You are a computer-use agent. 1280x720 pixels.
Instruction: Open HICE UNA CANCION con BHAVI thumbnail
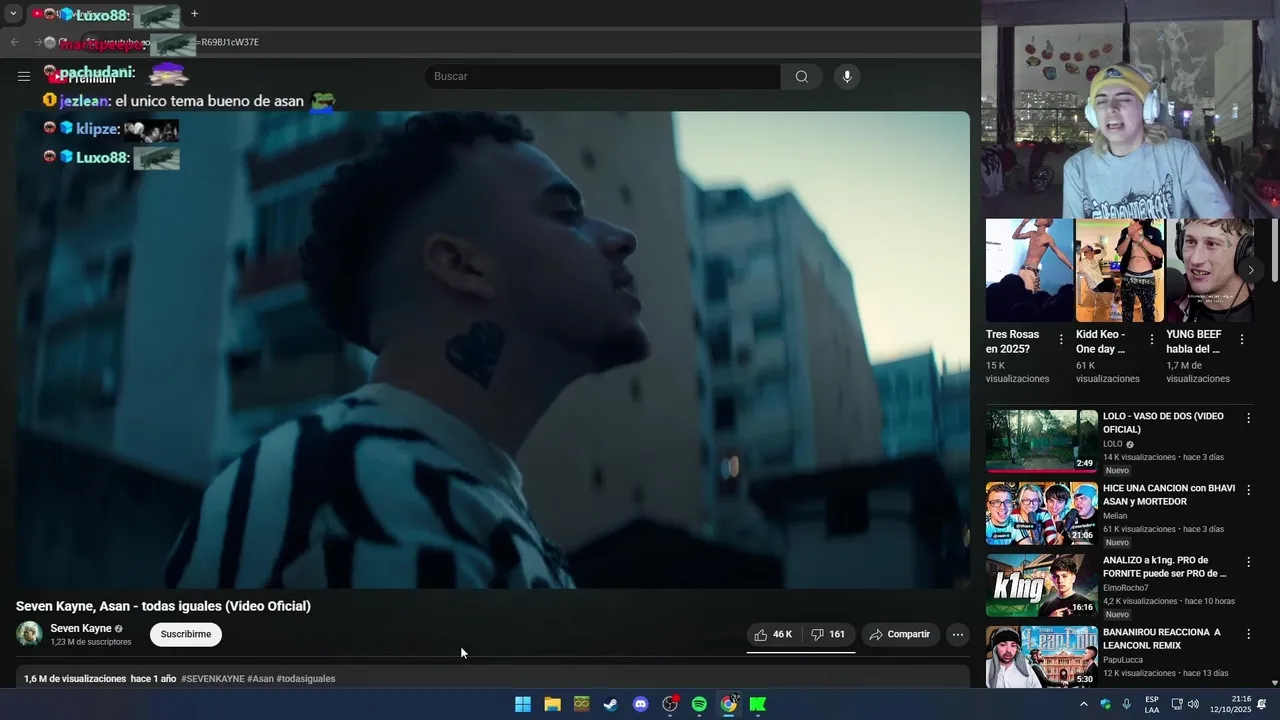[1041, 513]
